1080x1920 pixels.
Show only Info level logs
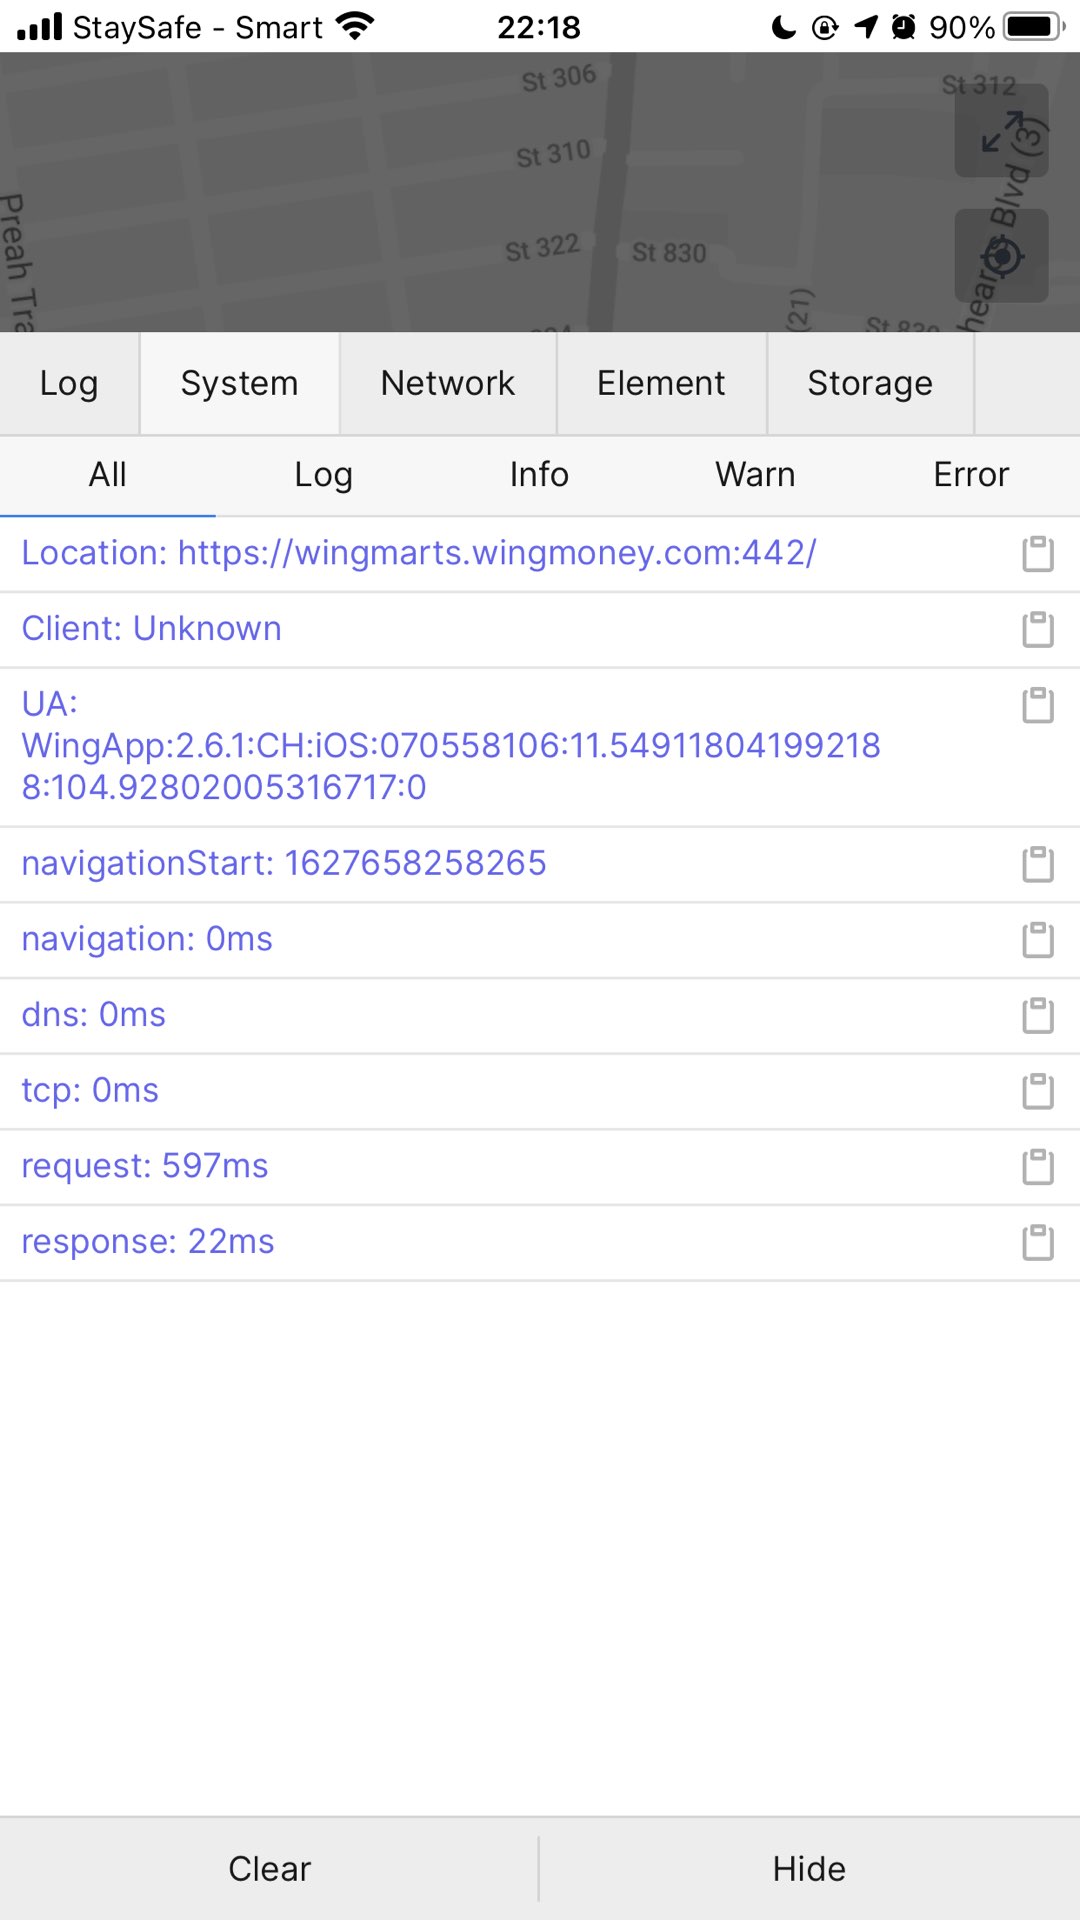coord(540,475)
